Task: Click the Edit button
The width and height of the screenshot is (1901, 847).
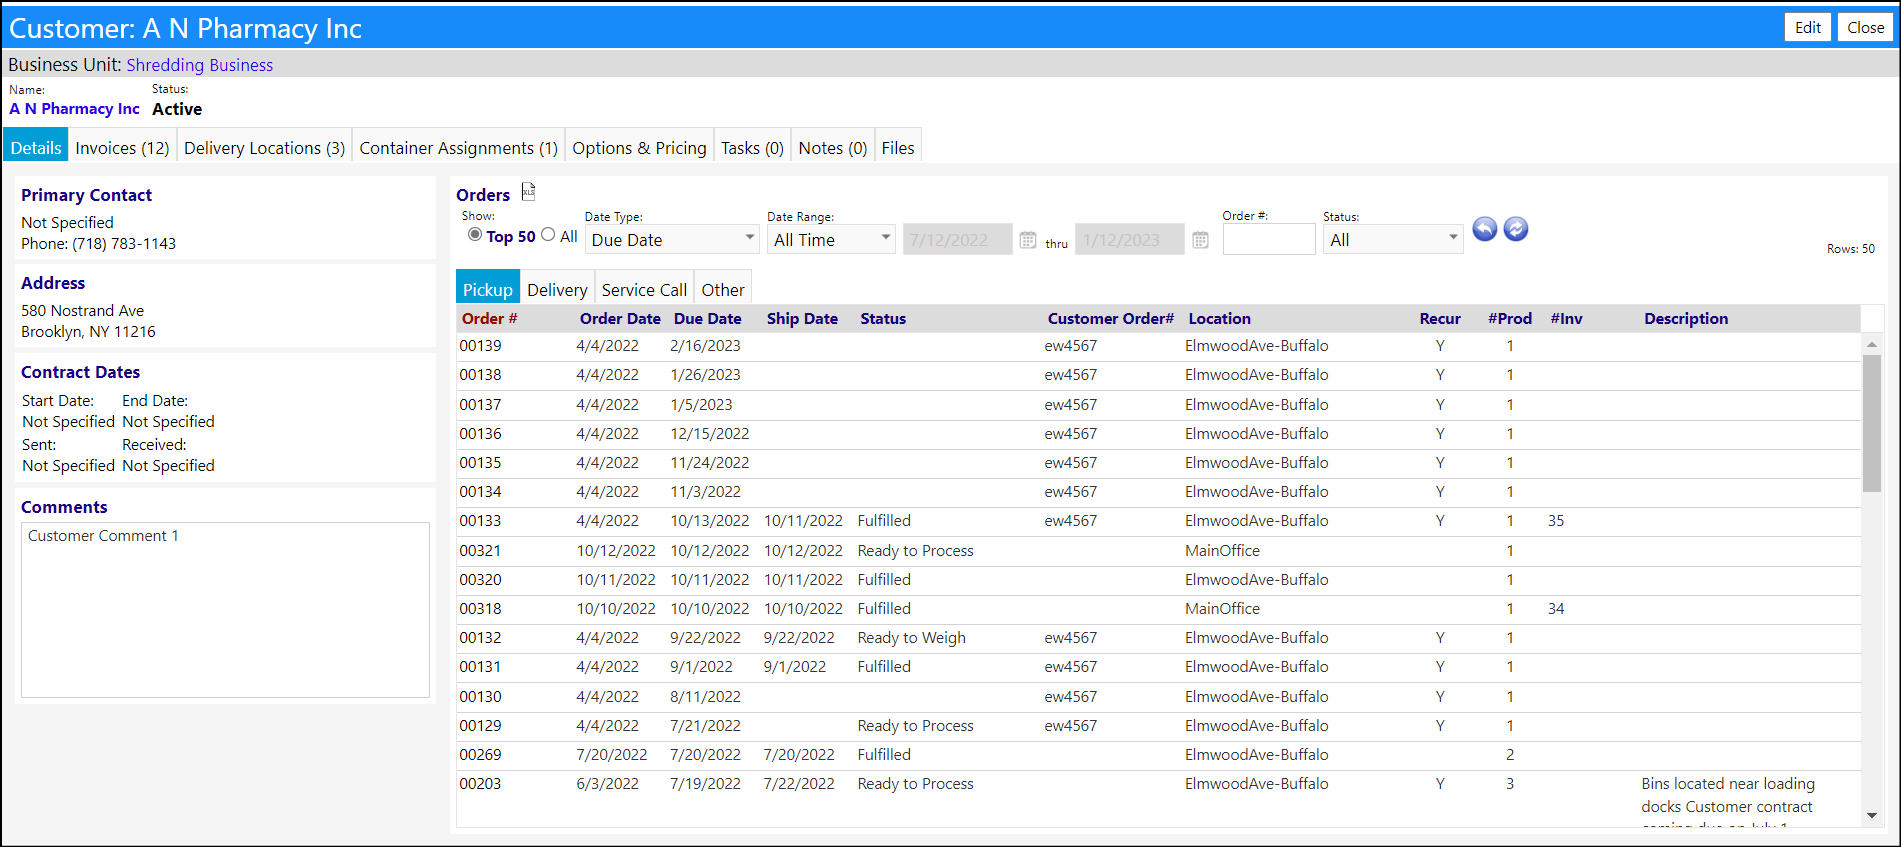Action: coord(1808,27)
